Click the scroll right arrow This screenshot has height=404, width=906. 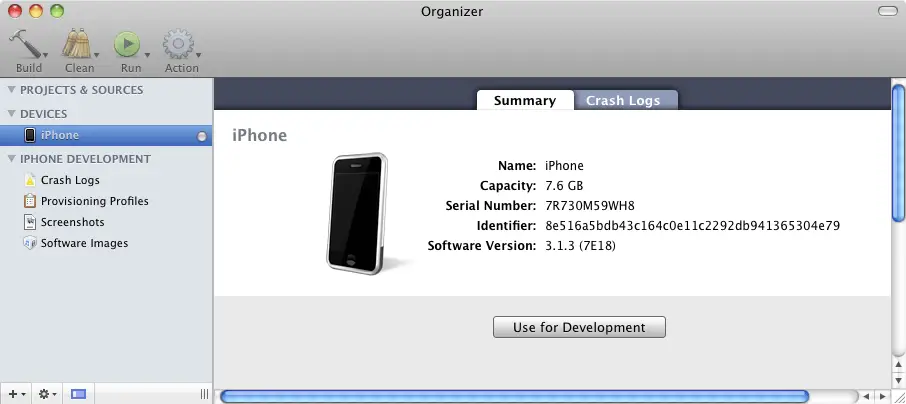coord(882,396)
